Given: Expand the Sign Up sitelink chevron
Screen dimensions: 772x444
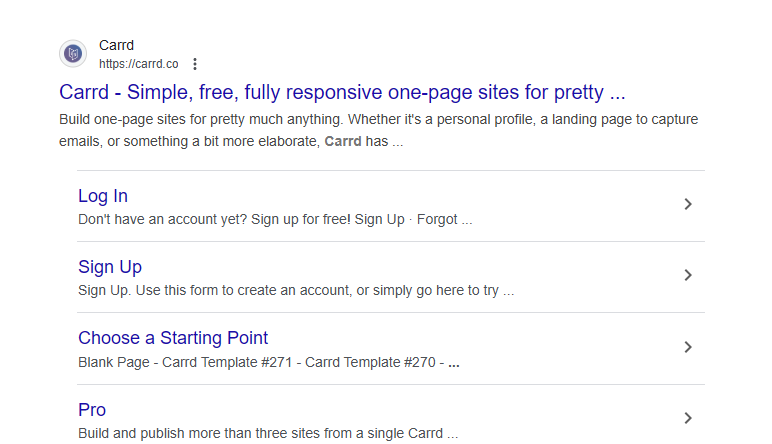Looking at the screenshot, I should 688,275.
